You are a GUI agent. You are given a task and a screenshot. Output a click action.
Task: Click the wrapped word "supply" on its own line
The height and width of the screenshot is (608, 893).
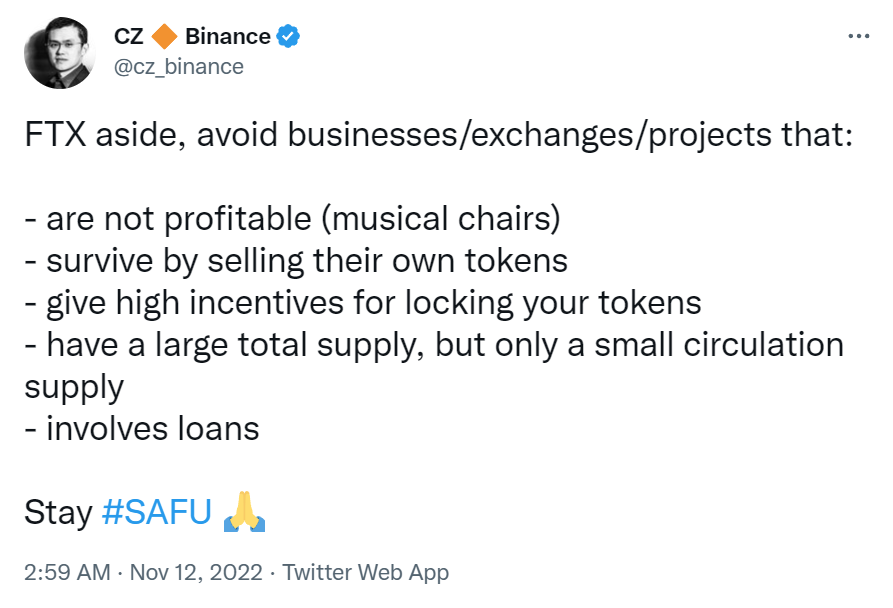click(74, 388)
